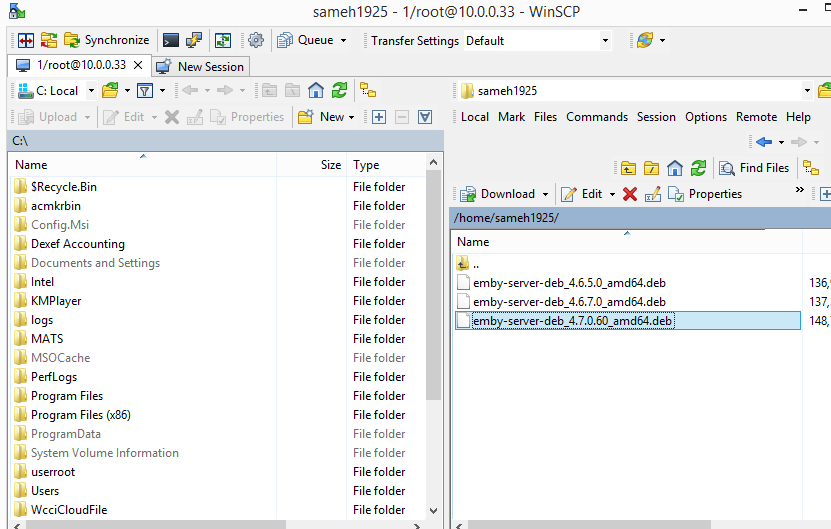Open the terminal console icon
Image resolution: width=831 pixels, height=529 pixels.
pyautogui.click(x=171, y=40)
